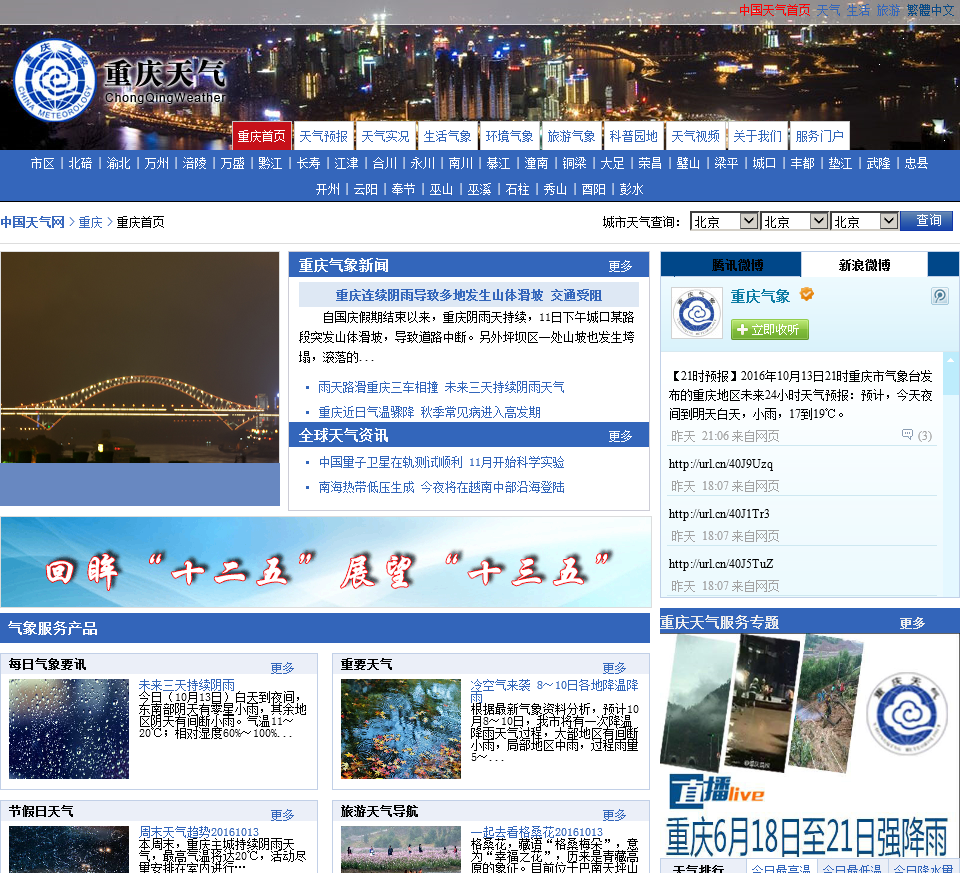Screen dimensions: 960x873
Task: Switch to the 新浪微博 tab
Action: pos(864,264)
